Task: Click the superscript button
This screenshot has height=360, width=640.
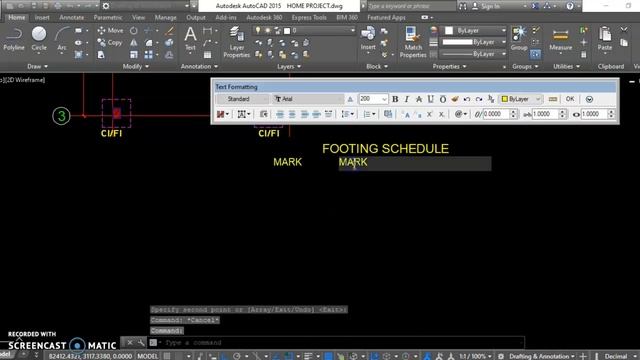Action: coord(429,114)
